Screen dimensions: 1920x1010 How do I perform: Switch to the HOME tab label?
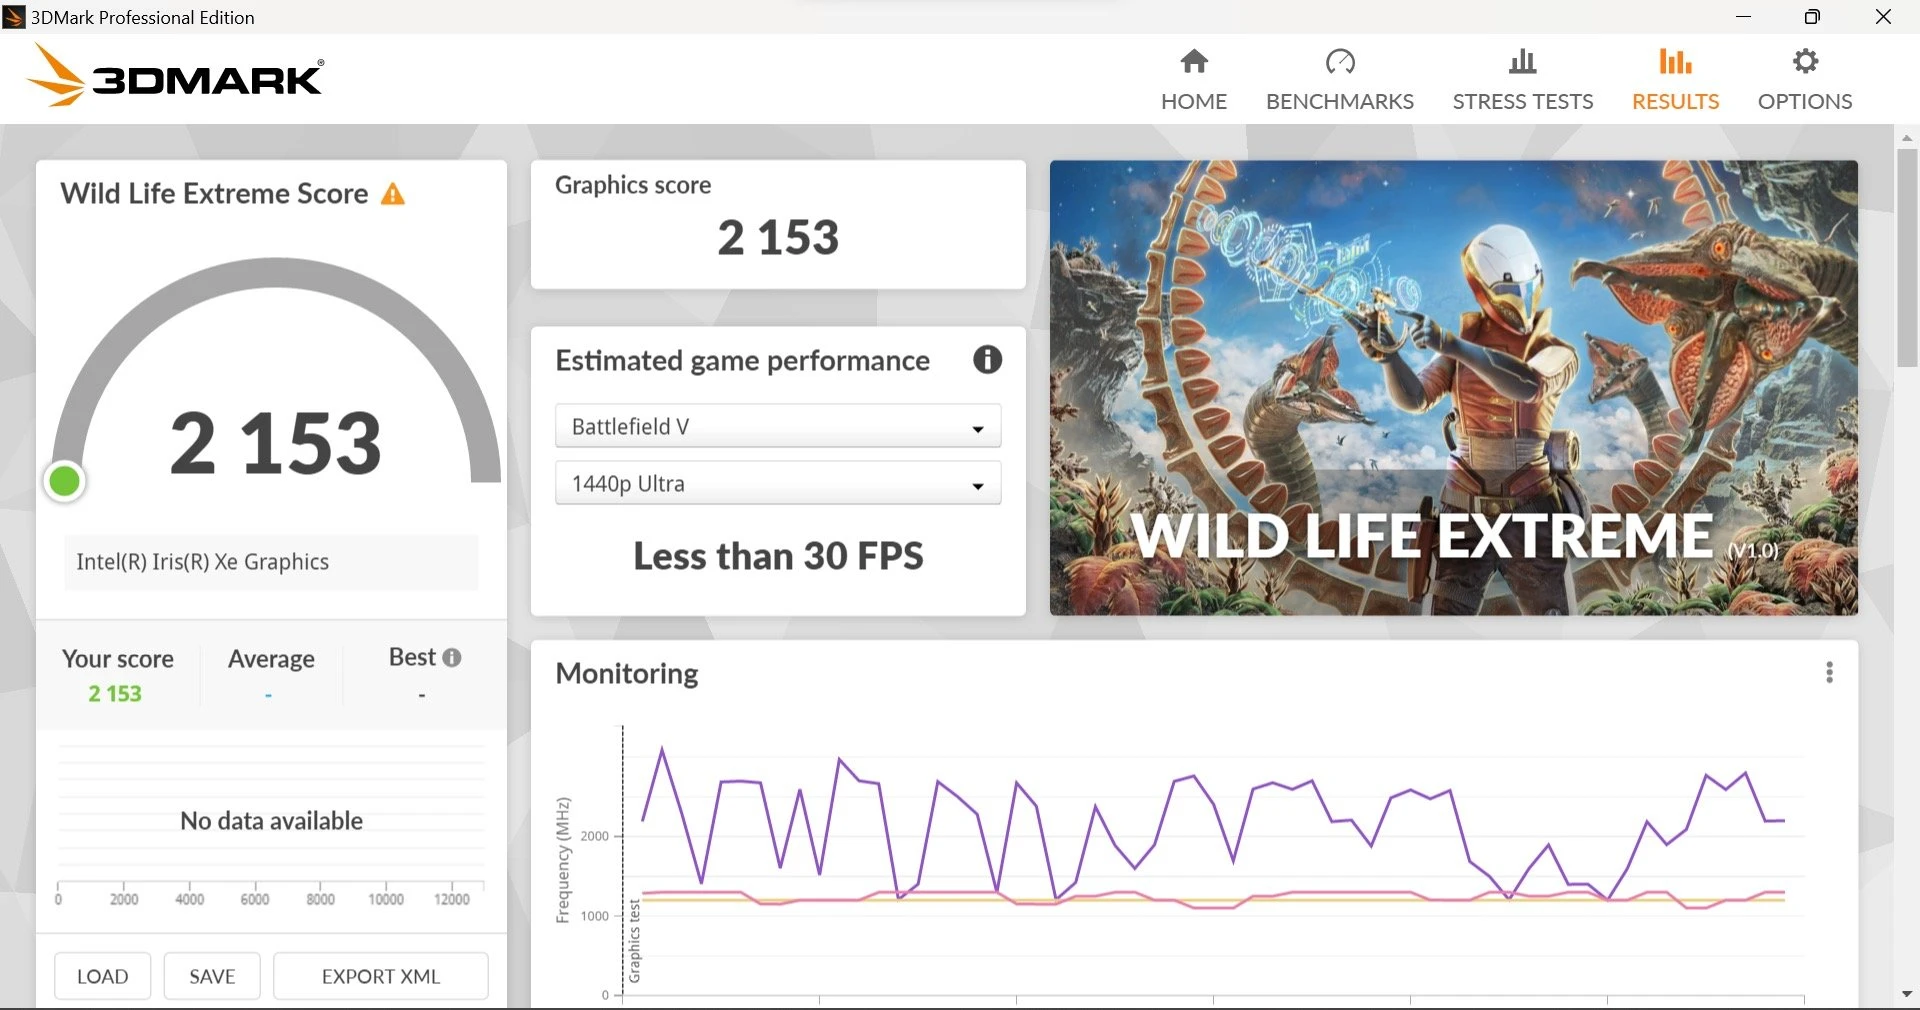[1194, 102]
